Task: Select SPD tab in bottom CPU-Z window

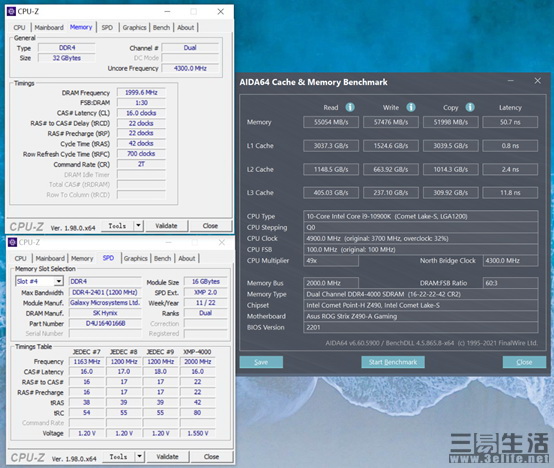Action: point(108,258)
